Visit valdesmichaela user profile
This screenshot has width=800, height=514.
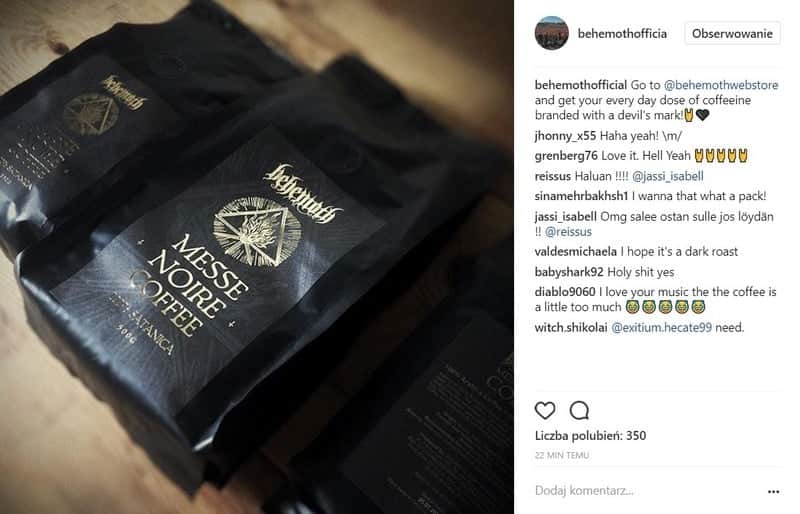(x=576, y=252)
